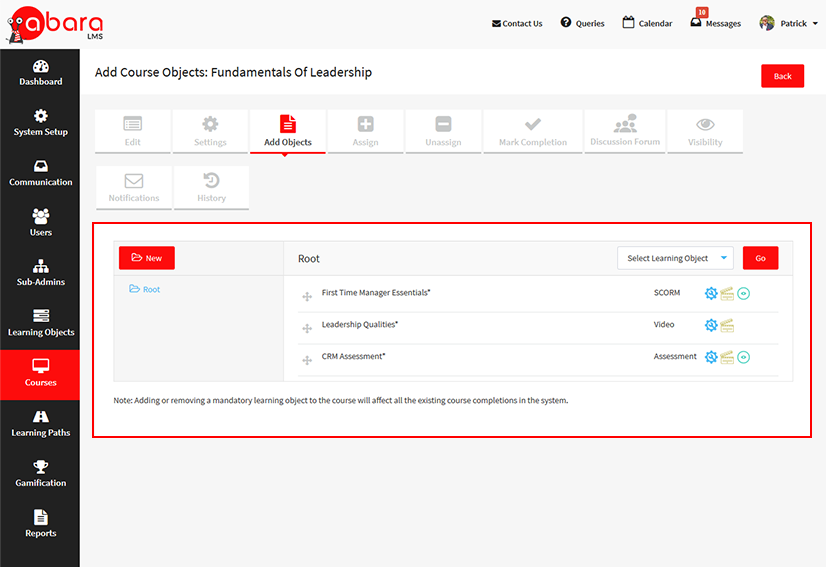Open settings gear for CRM Assessment
This screenshot has height=567, width=826.
point(711,357)
